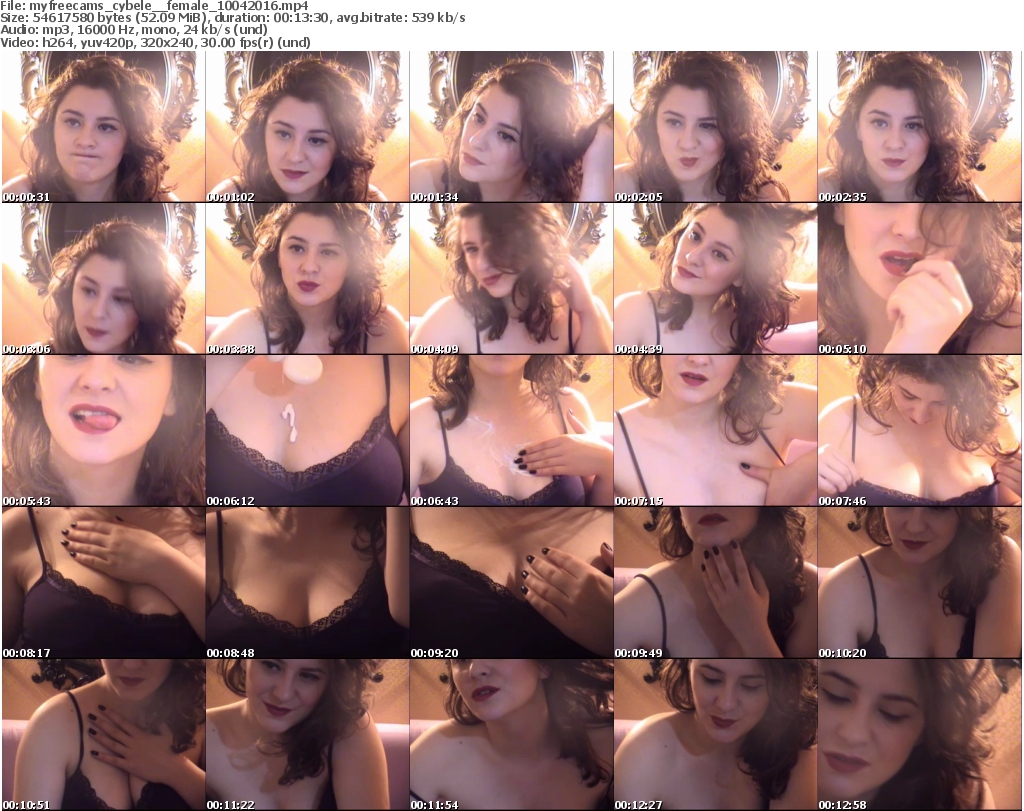Viewport: 1024px width, 811px height.
Task: Select the thumbnail at 00:03:38
Action: [306, 279]
